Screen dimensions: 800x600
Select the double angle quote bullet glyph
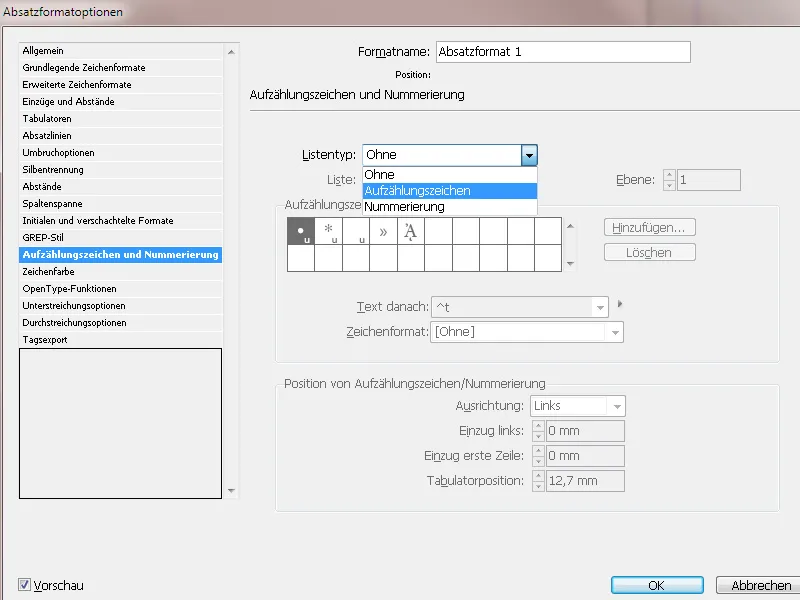[383, 231]
